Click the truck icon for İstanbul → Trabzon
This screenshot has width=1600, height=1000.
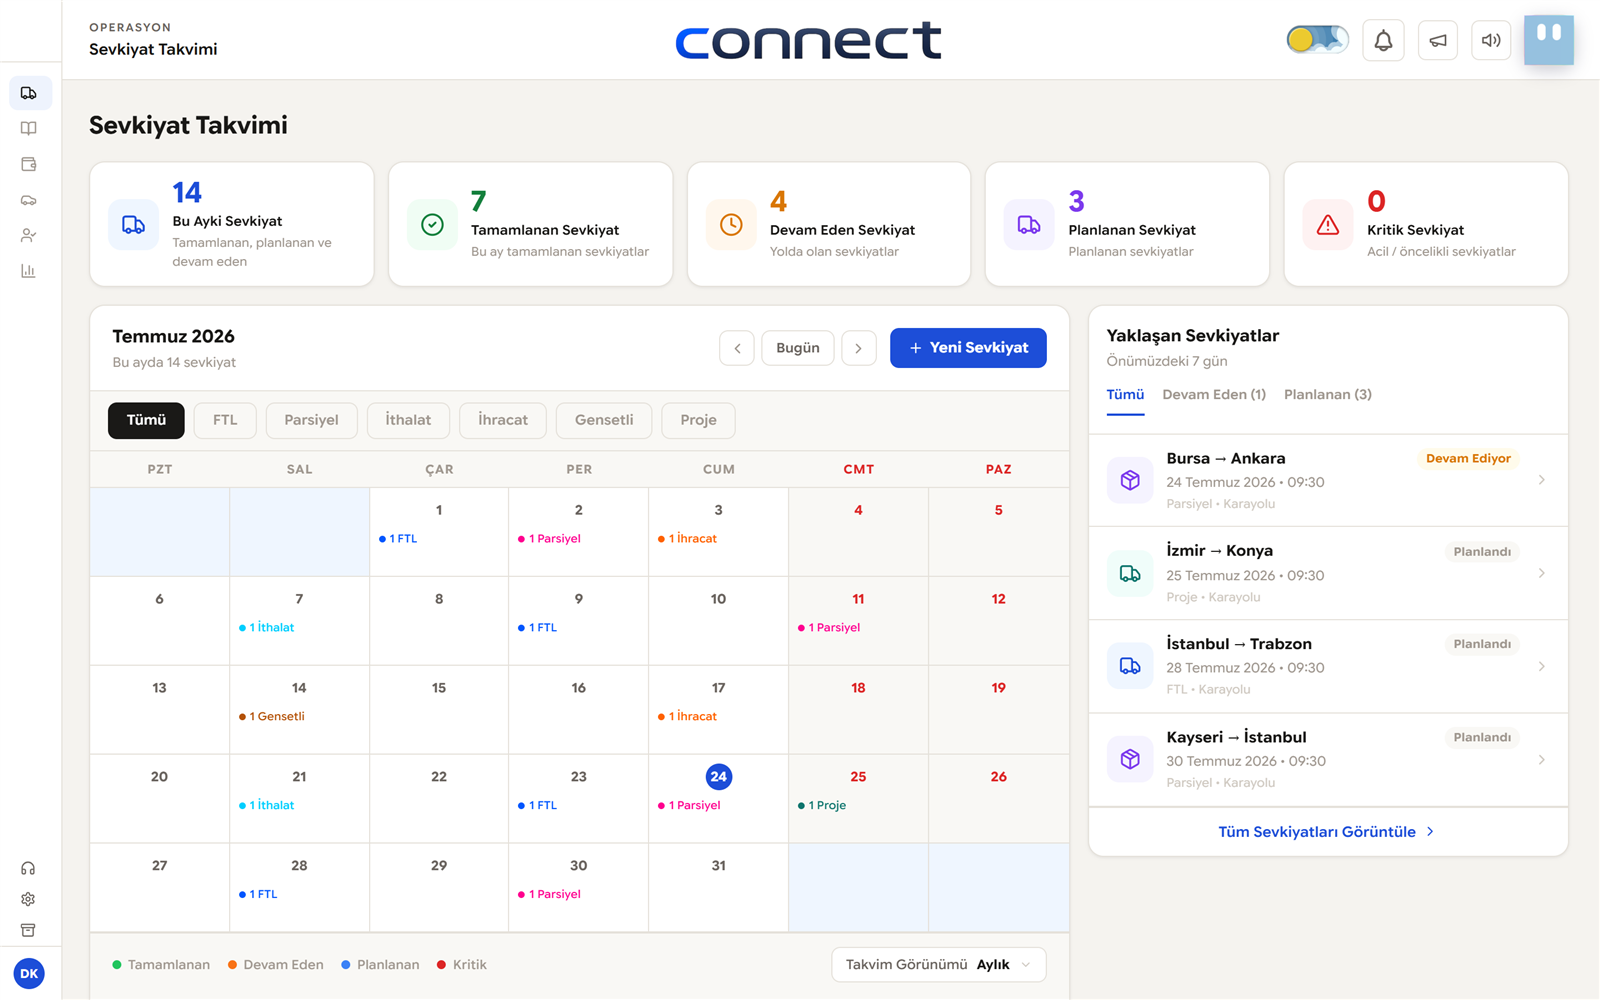(1130, 666)
